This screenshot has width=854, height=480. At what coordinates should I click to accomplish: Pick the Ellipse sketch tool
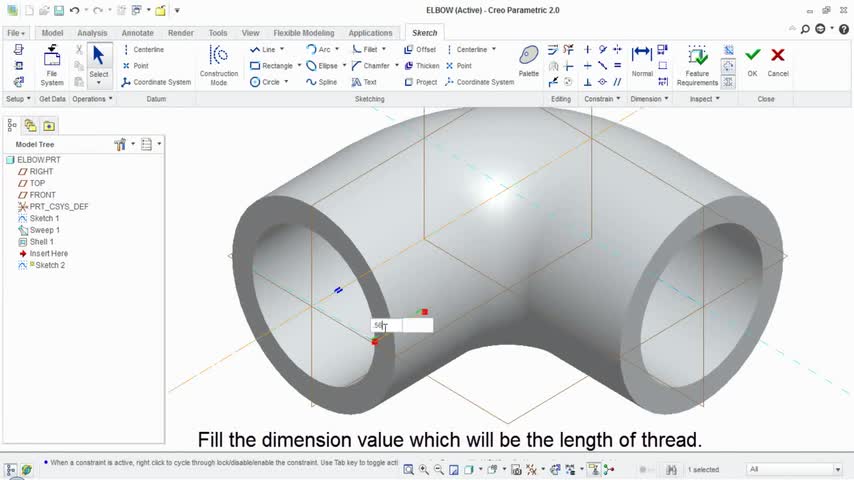[322, 66]
